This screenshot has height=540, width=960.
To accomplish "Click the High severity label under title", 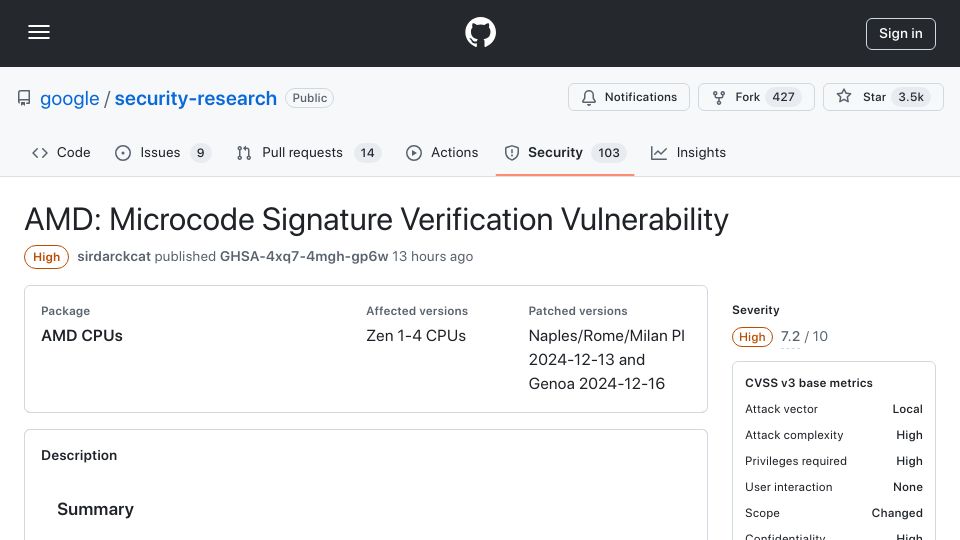I will click(x=47, y=257).
